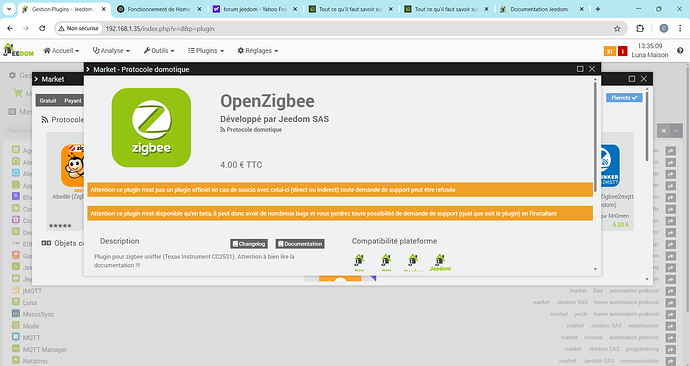690x366 pixels.
Task: Expand the Outils menu
Action: tap(159, 51)
